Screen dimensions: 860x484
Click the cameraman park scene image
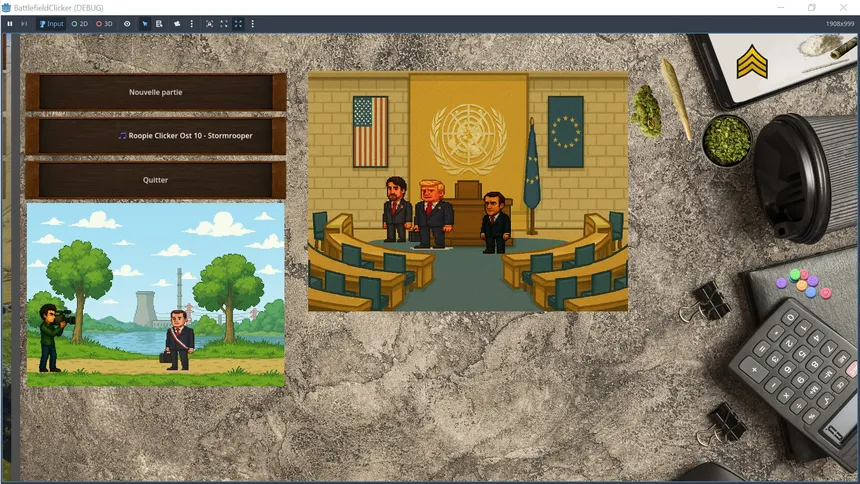click(156, 294)
